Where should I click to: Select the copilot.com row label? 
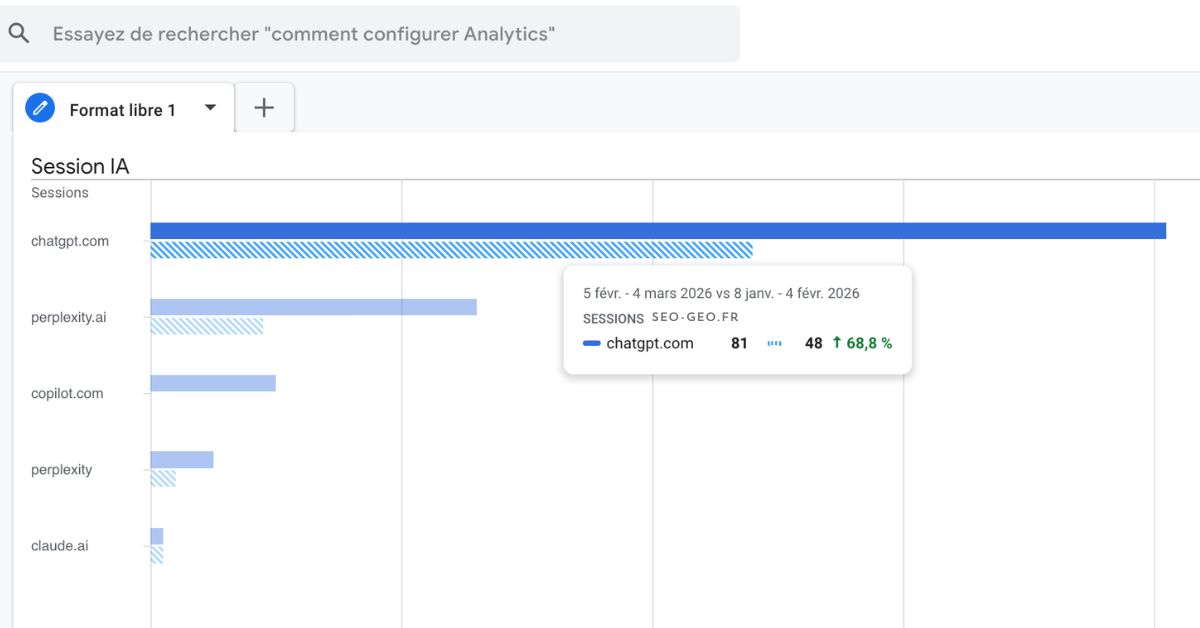tap(67, 393)
